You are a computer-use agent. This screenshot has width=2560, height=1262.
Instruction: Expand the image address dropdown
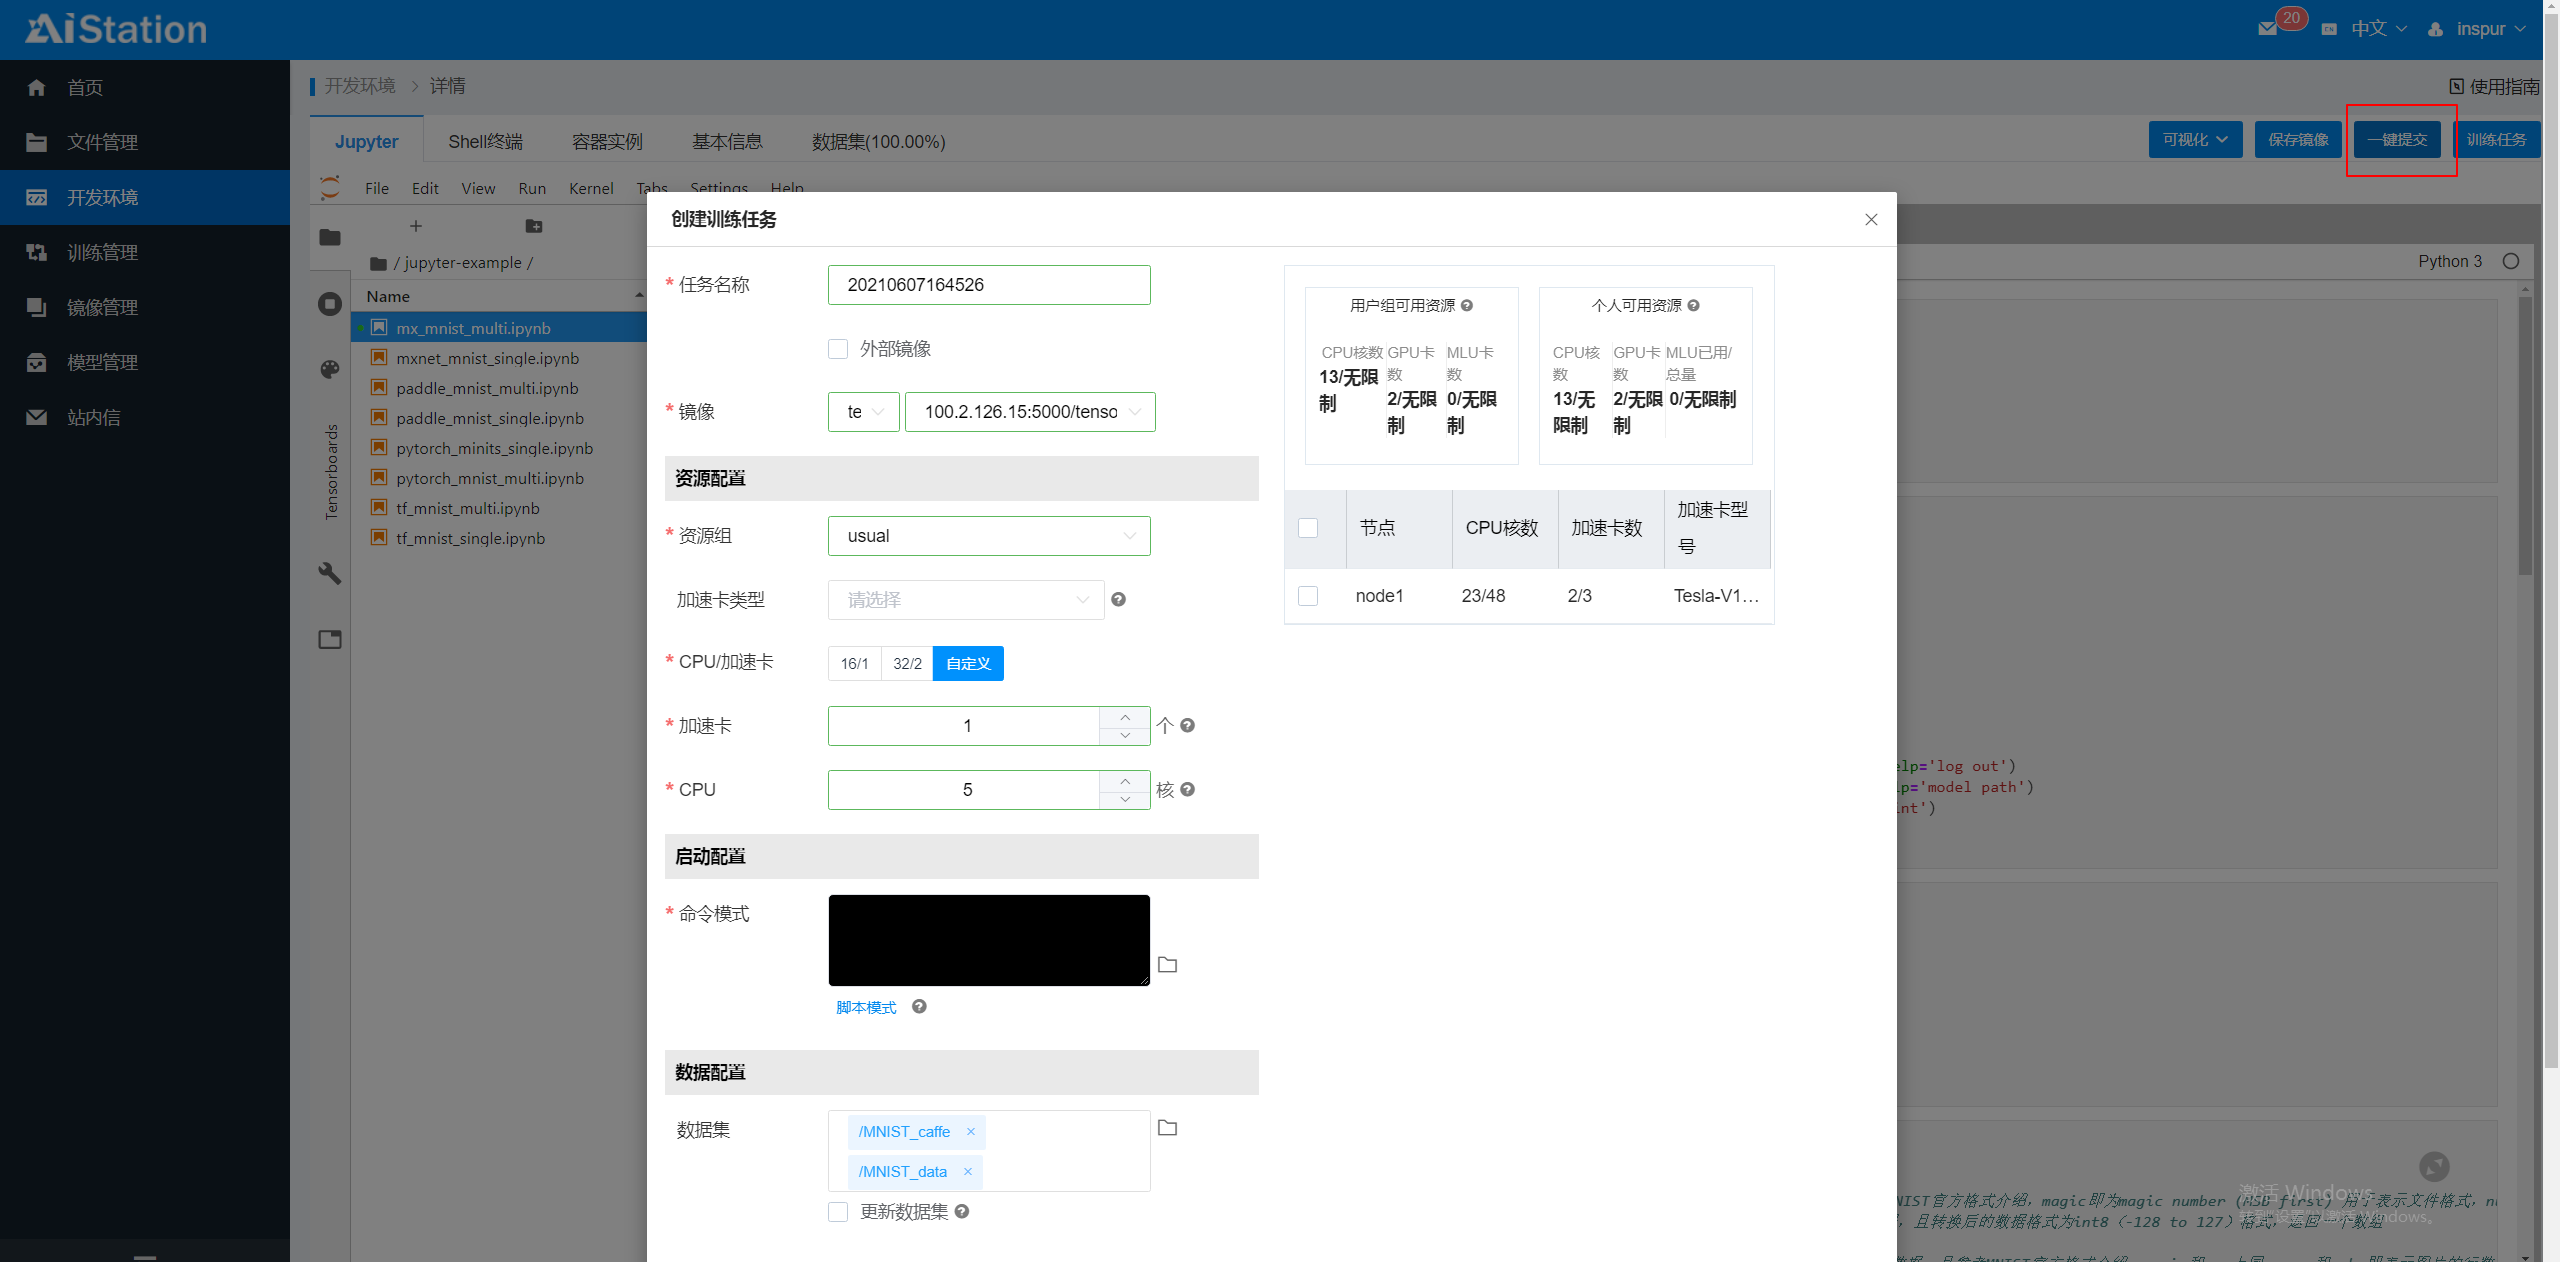pos(1030,412)
